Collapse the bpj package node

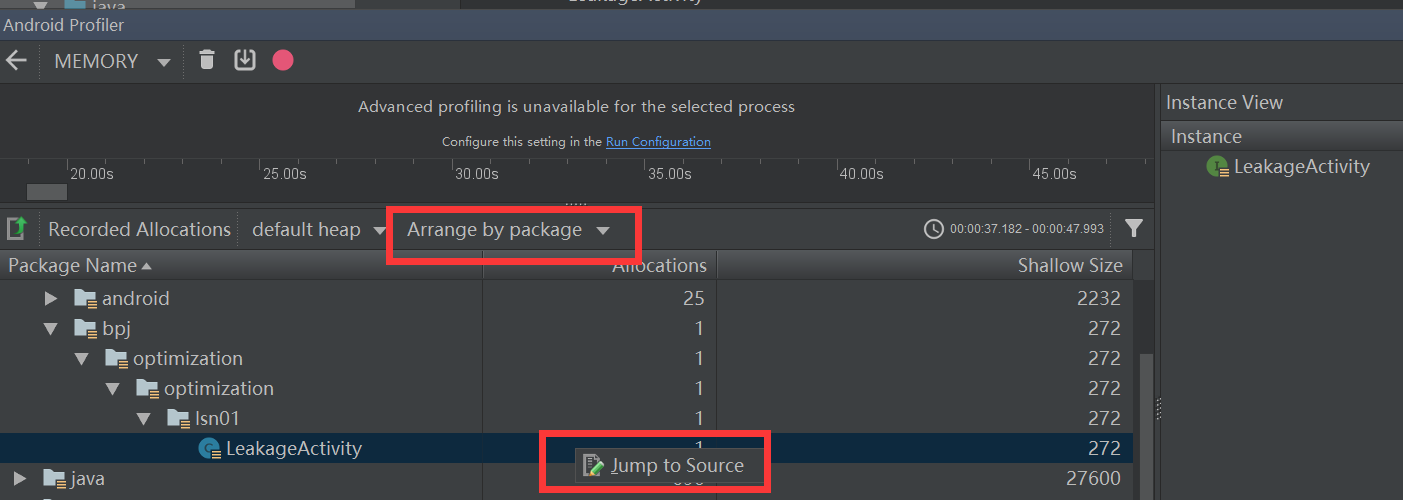[51, 328]
